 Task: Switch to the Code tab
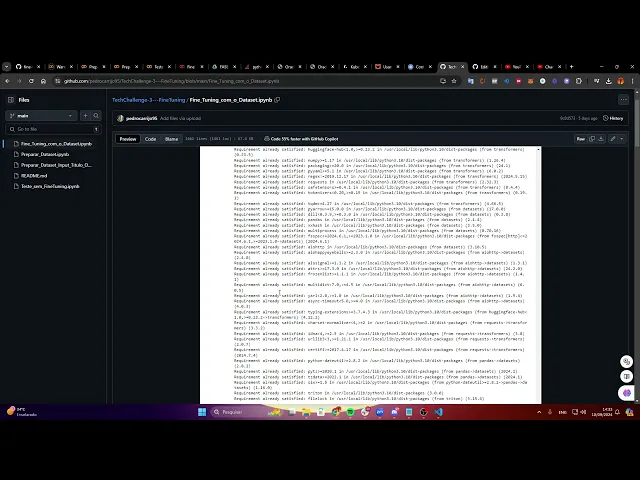point(151,139)
